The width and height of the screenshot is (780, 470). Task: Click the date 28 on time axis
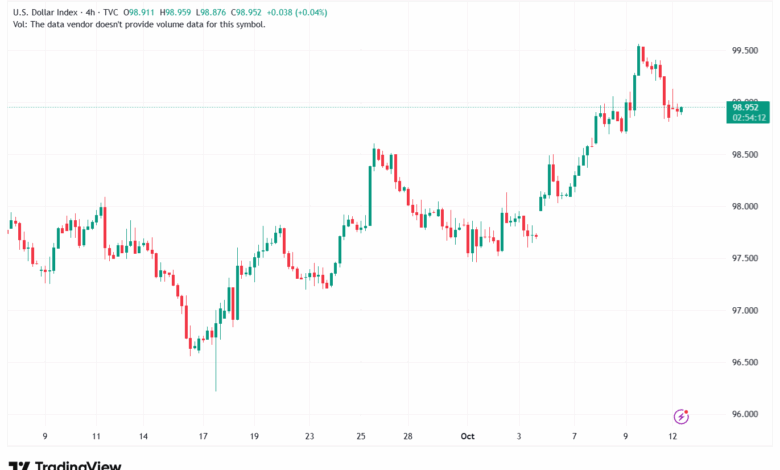pyautogui.click(x=408, y=436)
